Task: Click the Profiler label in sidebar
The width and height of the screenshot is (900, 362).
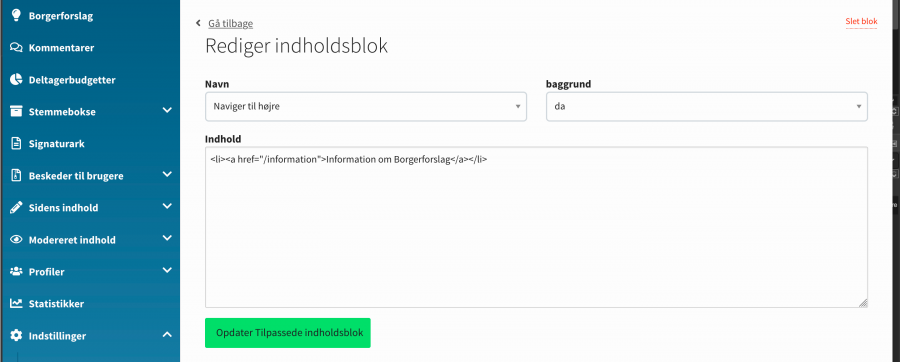Action: [x=46, y=272]
